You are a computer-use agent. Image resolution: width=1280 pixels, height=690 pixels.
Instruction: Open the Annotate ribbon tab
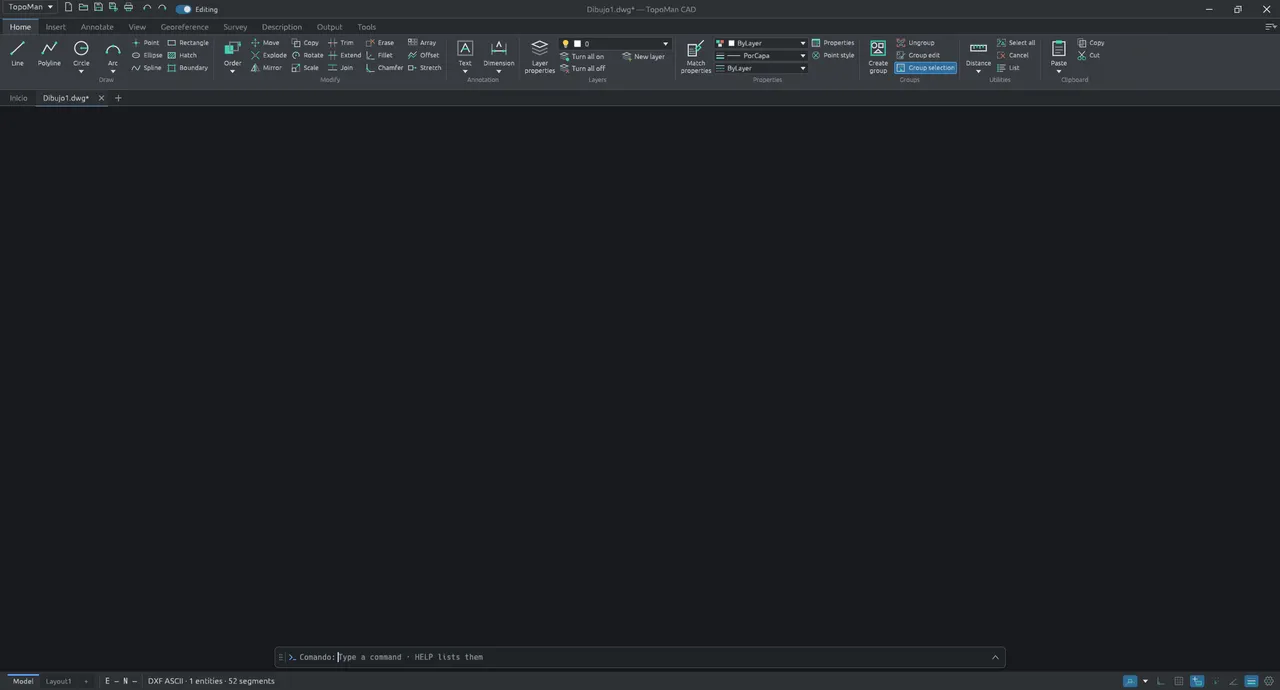[x=97, y=27]
